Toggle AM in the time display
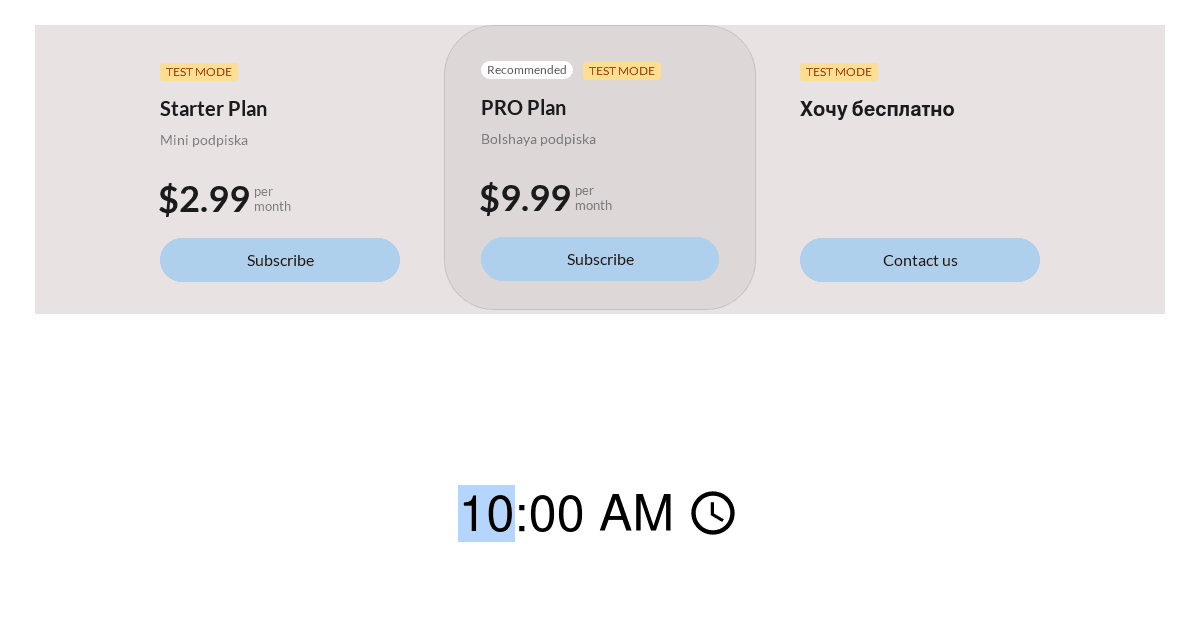This screenshot has height=630, width=1200. tap(635, 513)
